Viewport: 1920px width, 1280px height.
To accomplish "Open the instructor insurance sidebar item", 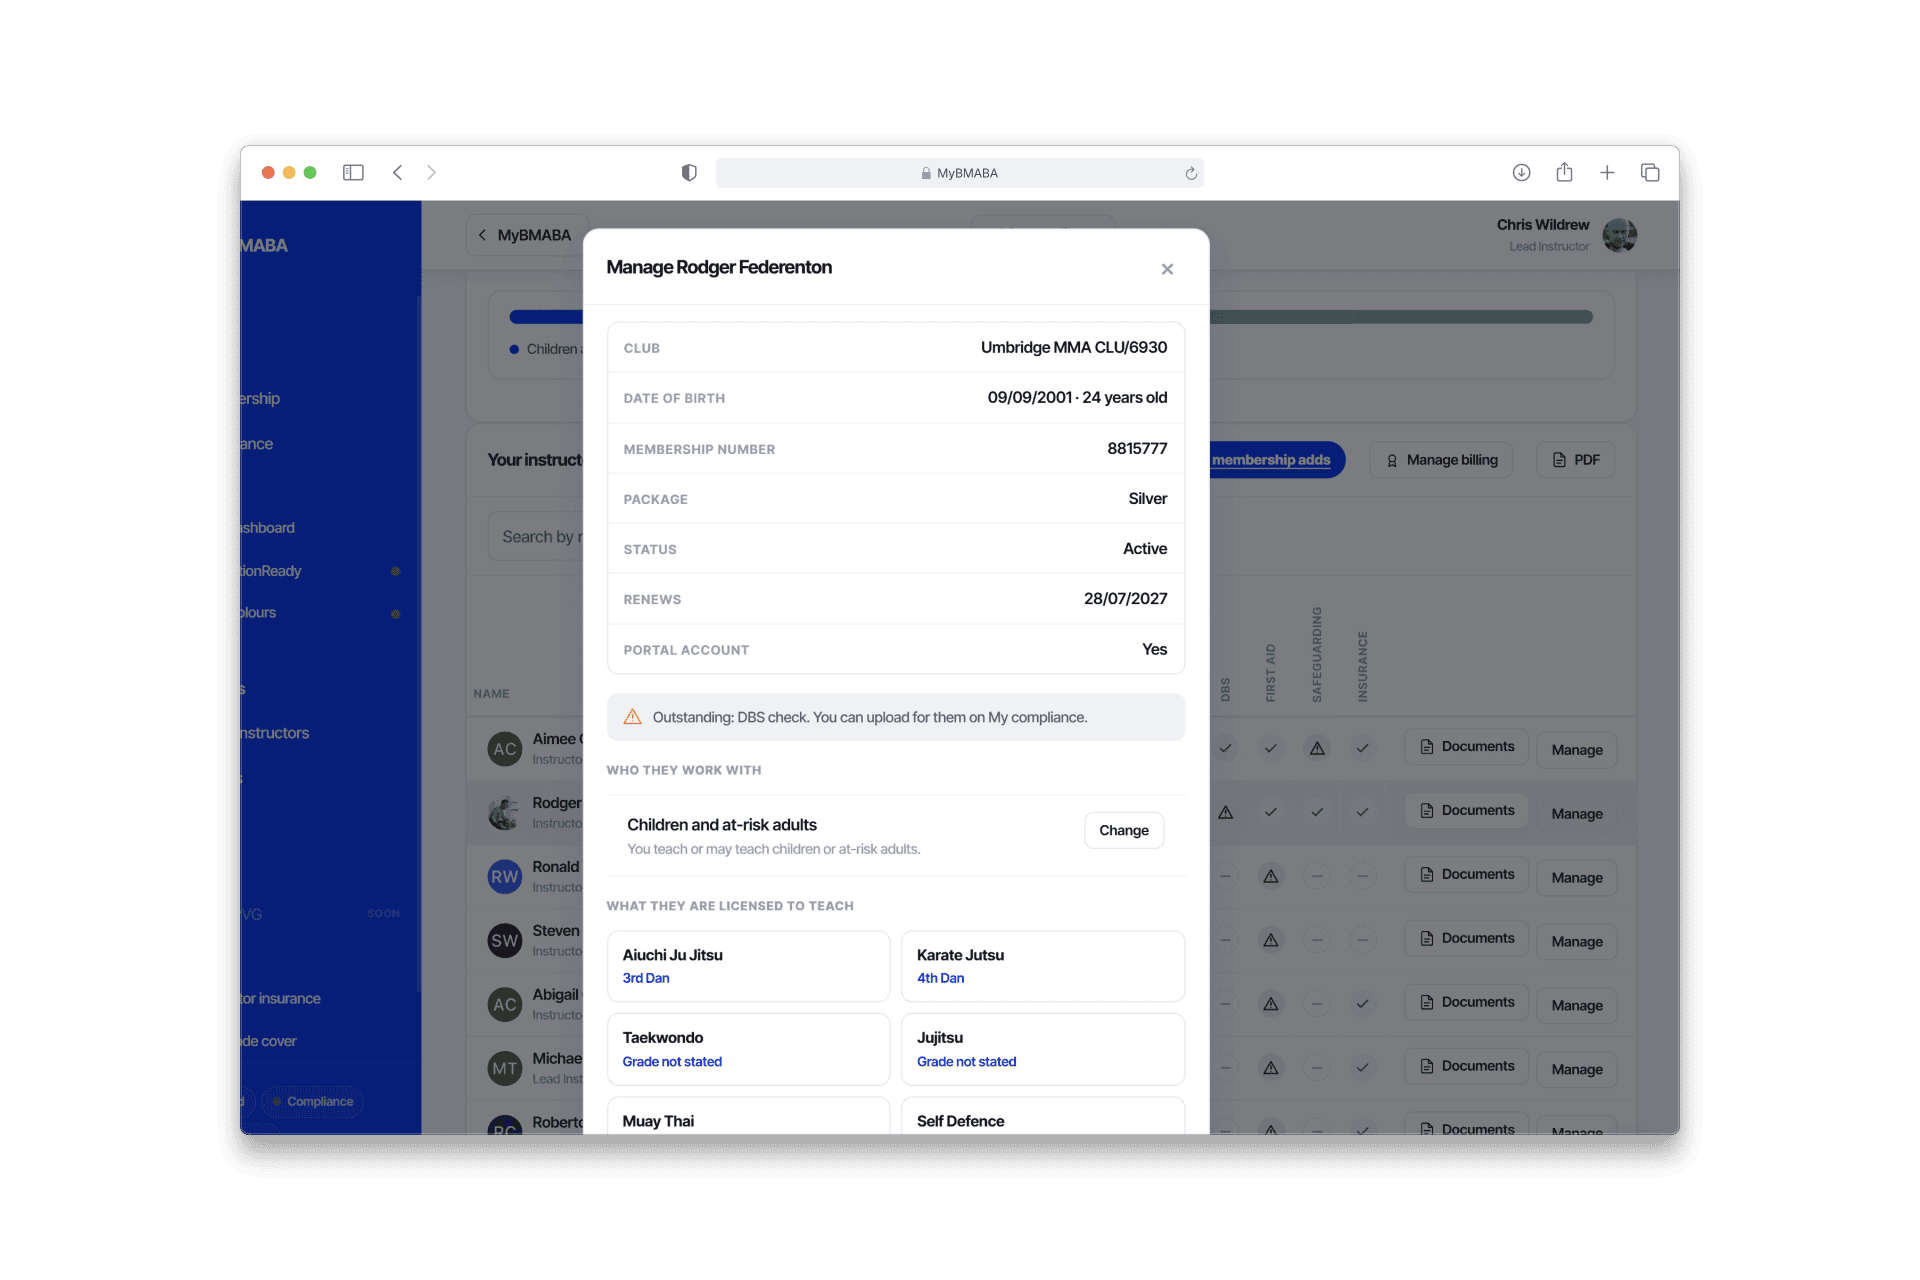I will tap(281, 999).
